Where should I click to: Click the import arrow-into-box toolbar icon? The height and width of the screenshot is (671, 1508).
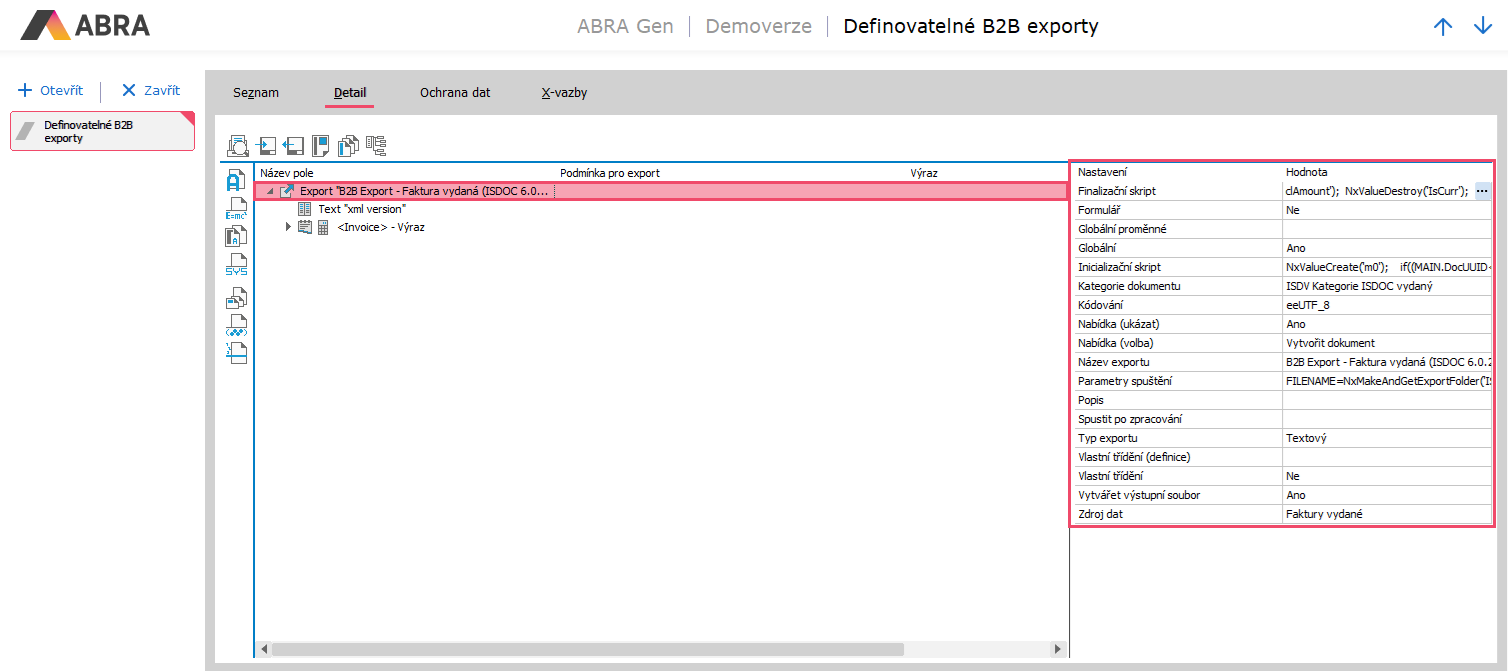click(x=266, y=146)
